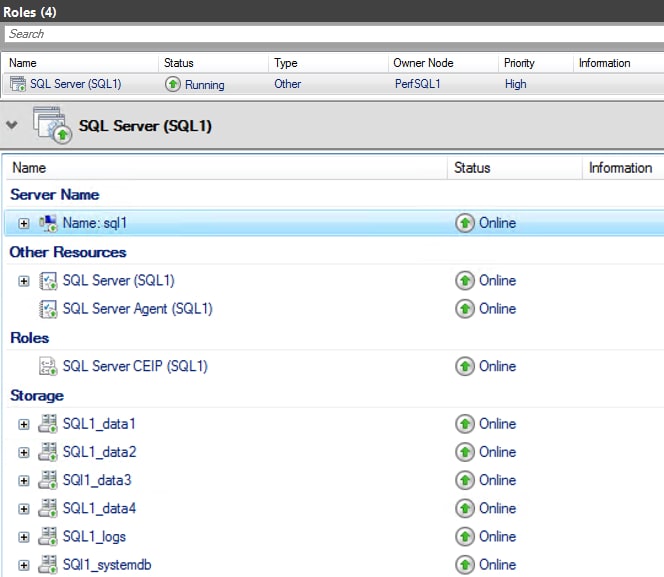This screenshot has height=577, width=664.
Task: Click the Online status icon for SQL1_logs
Action: 465,536
